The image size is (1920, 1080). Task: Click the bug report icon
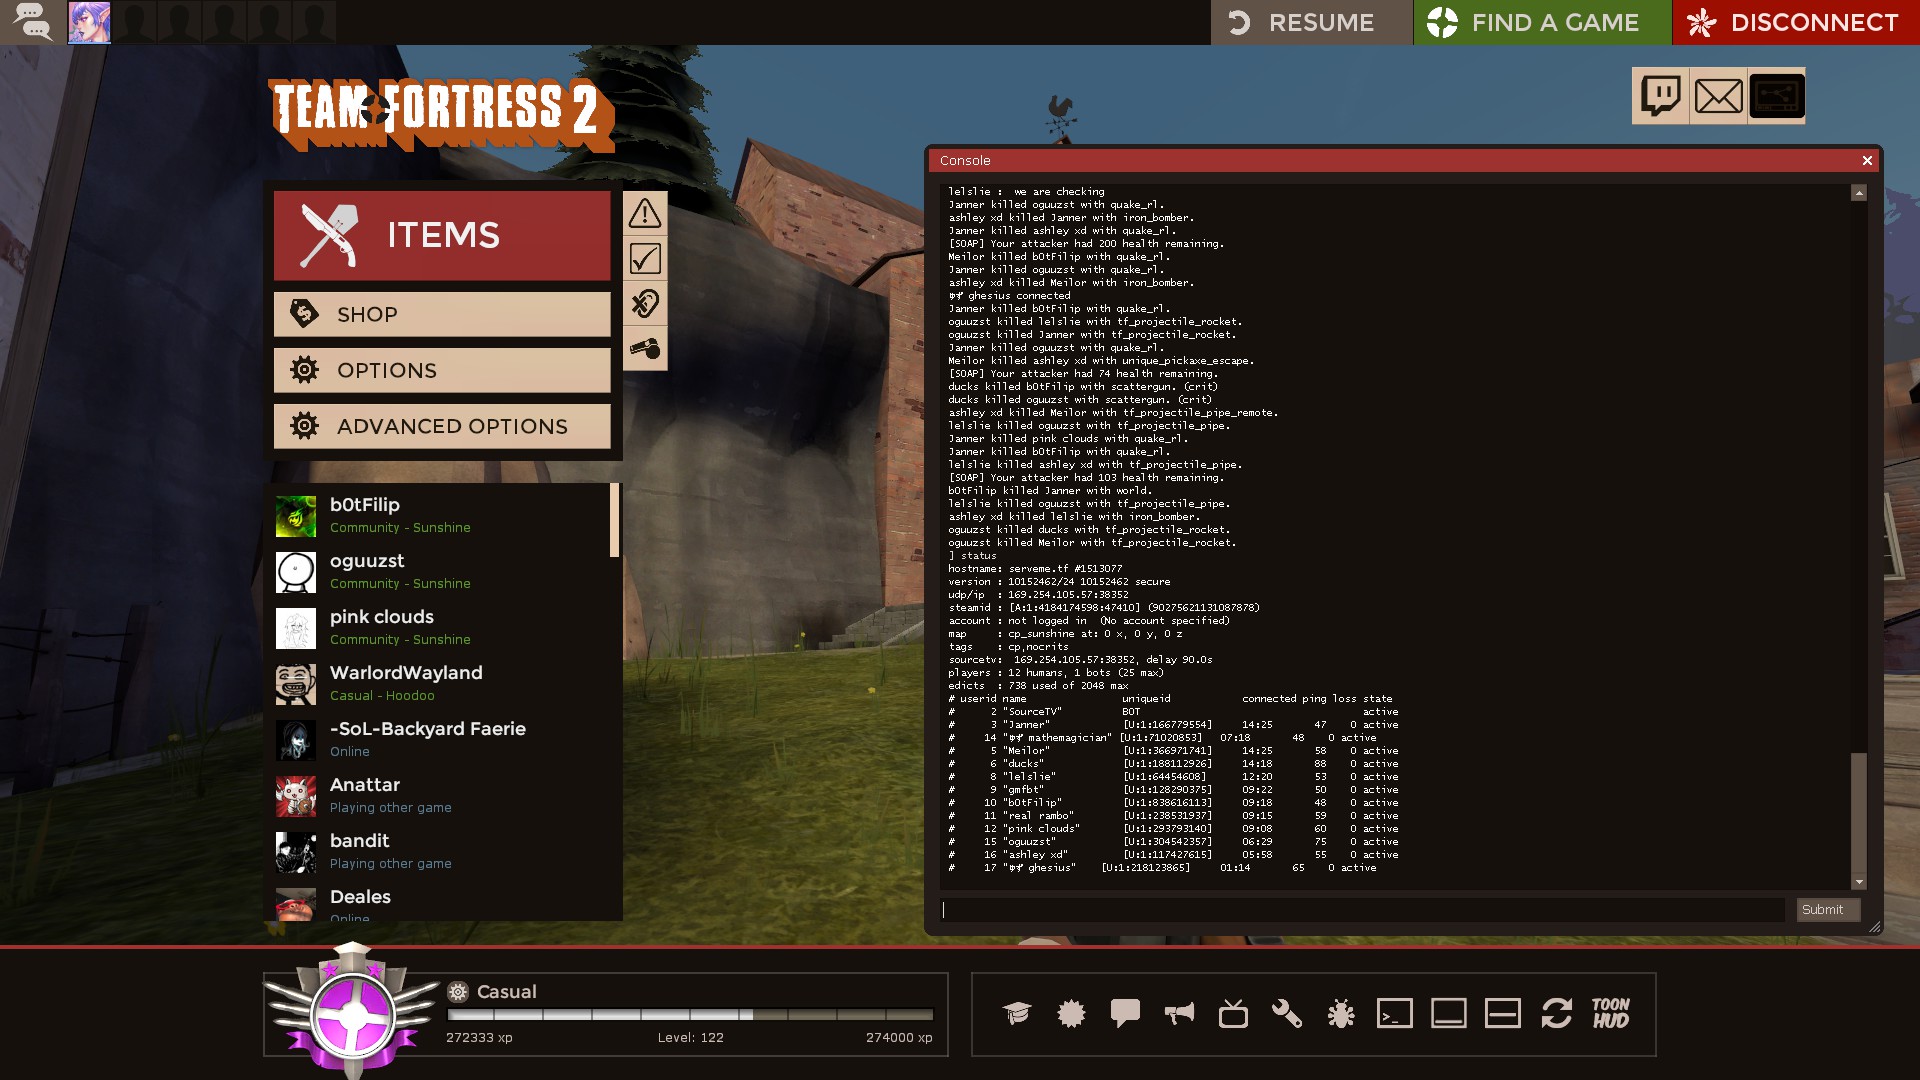pos(1340,1014)
